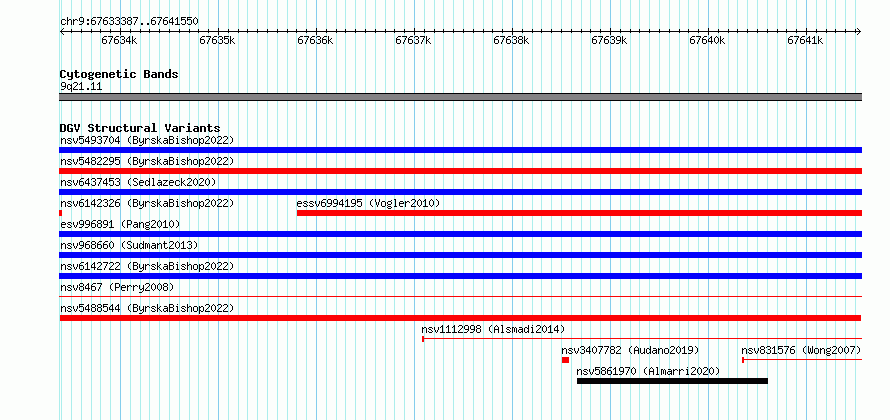Click the essv6994195 (Vogler2010) label

click(x=368, y=203)
